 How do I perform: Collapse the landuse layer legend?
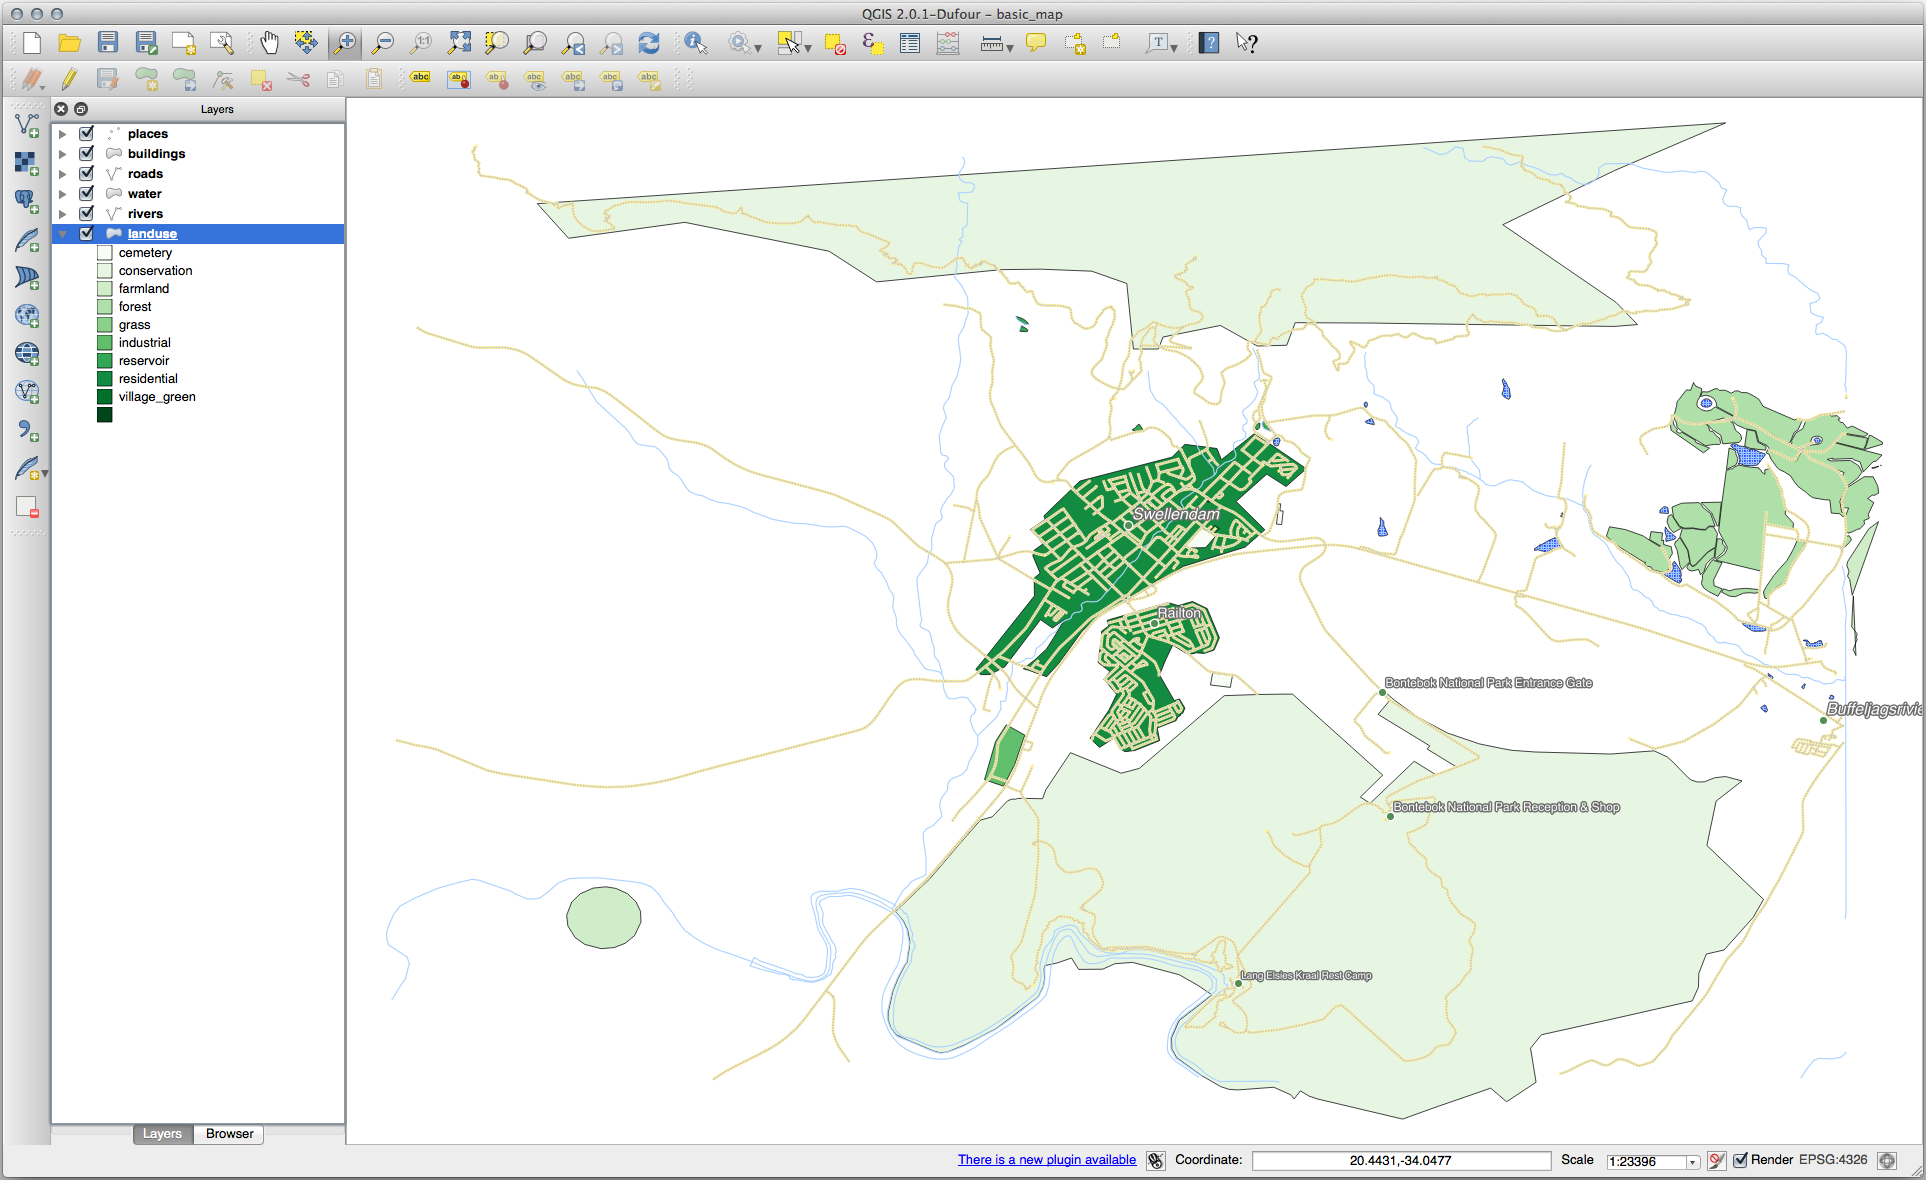click(63, 234)
